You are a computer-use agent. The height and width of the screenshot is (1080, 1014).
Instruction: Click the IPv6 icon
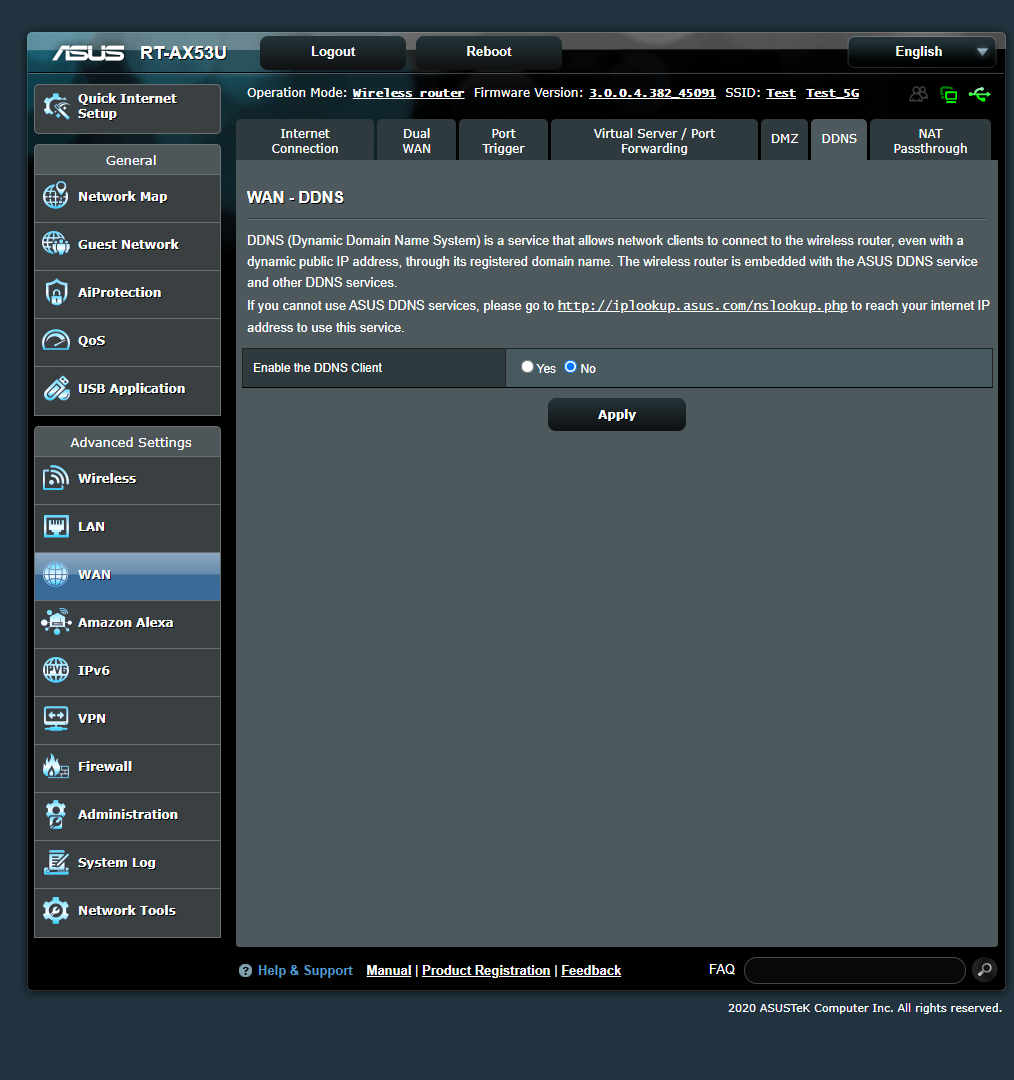[56, 669]
